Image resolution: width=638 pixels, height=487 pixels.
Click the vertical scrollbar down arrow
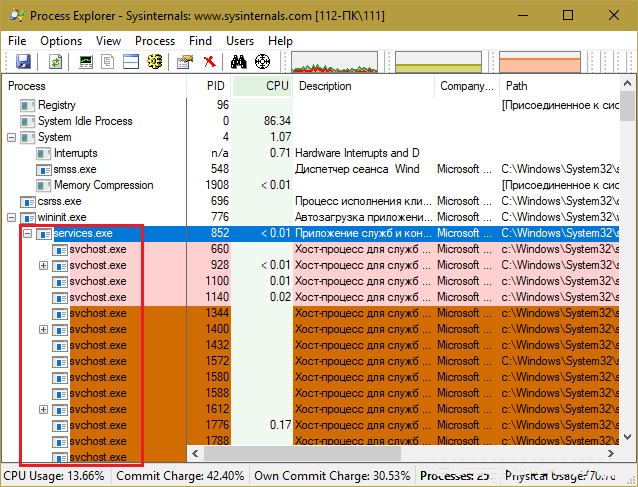pyautogui.click(x=627, y=437)
